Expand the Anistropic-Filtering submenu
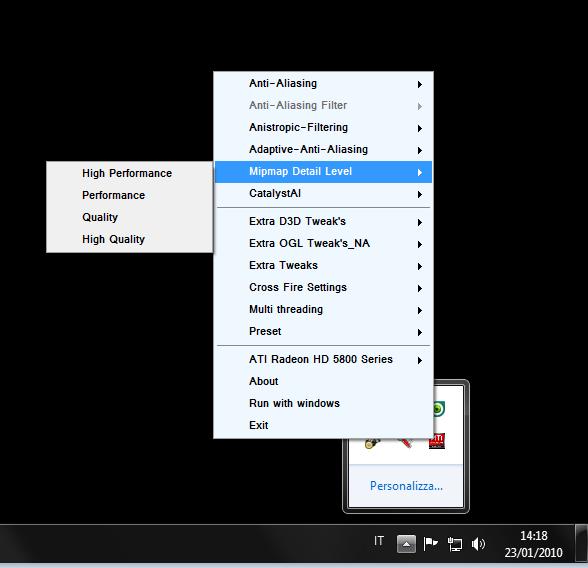This screenshot has width=588, height=568. 323,127
